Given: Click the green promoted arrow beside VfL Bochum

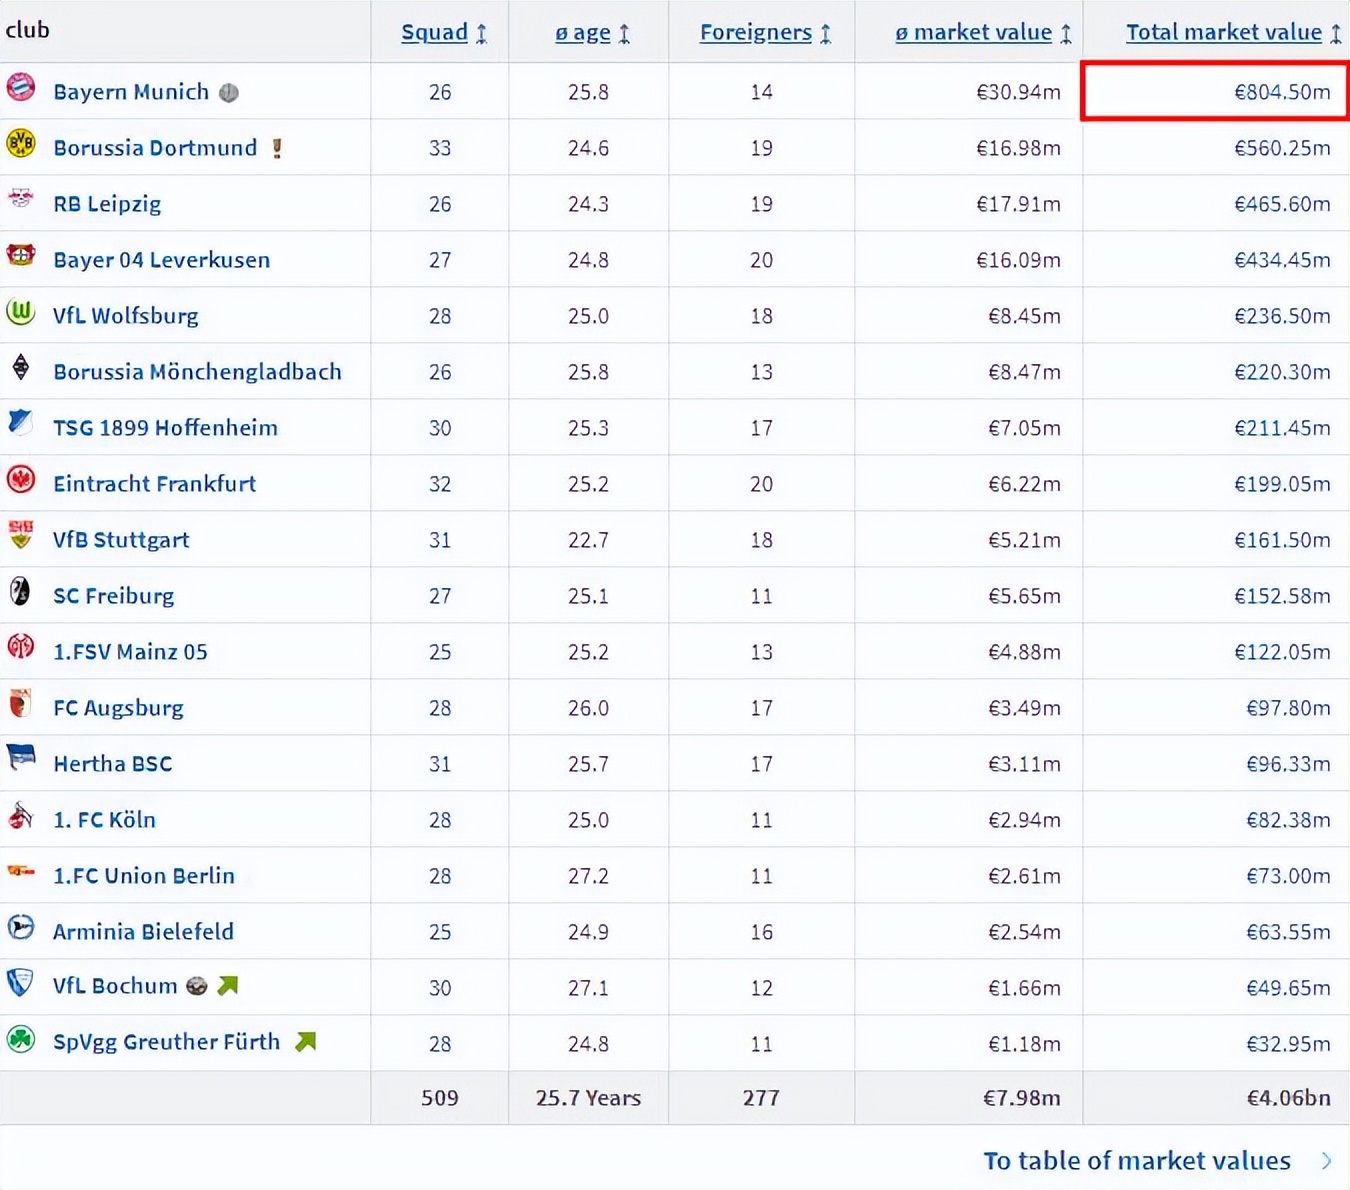Looking at the screenshot, I should (228, 986).
